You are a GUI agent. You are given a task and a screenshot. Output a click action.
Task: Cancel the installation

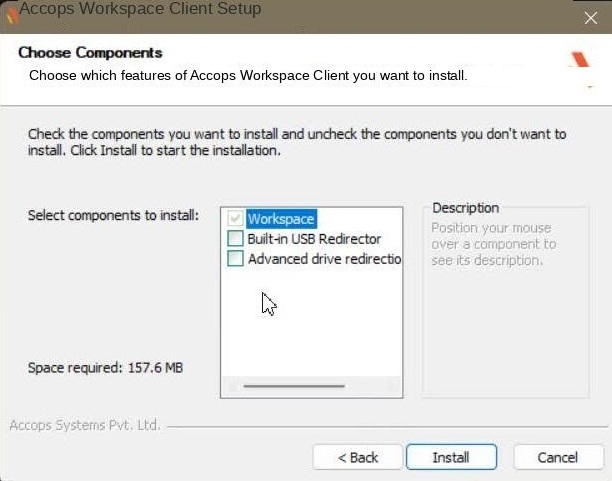(x=559, y=457)
